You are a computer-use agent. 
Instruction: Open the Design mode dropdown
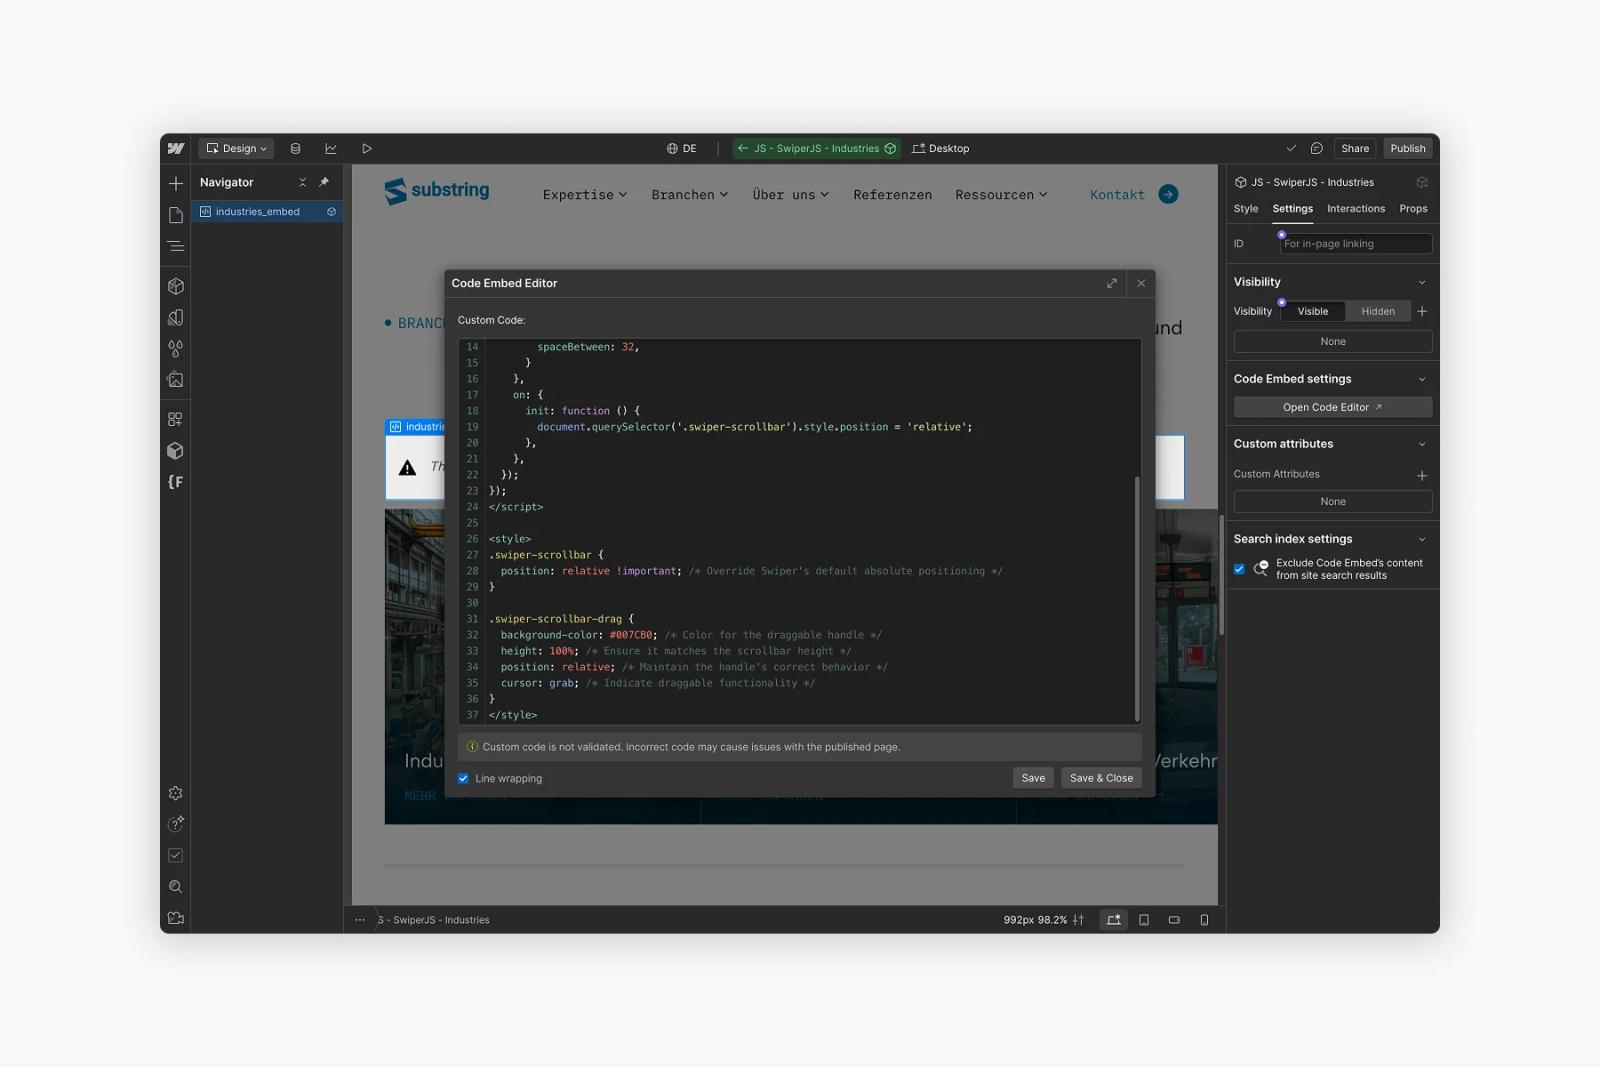[236, 148]
